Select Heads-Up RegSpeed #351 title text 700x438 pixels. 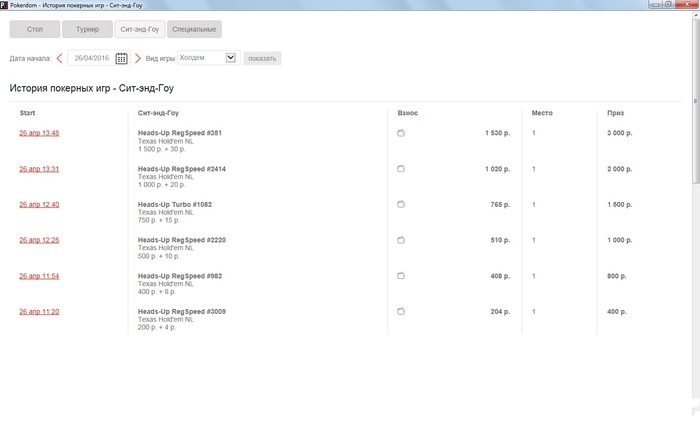[x=179, y=133]
